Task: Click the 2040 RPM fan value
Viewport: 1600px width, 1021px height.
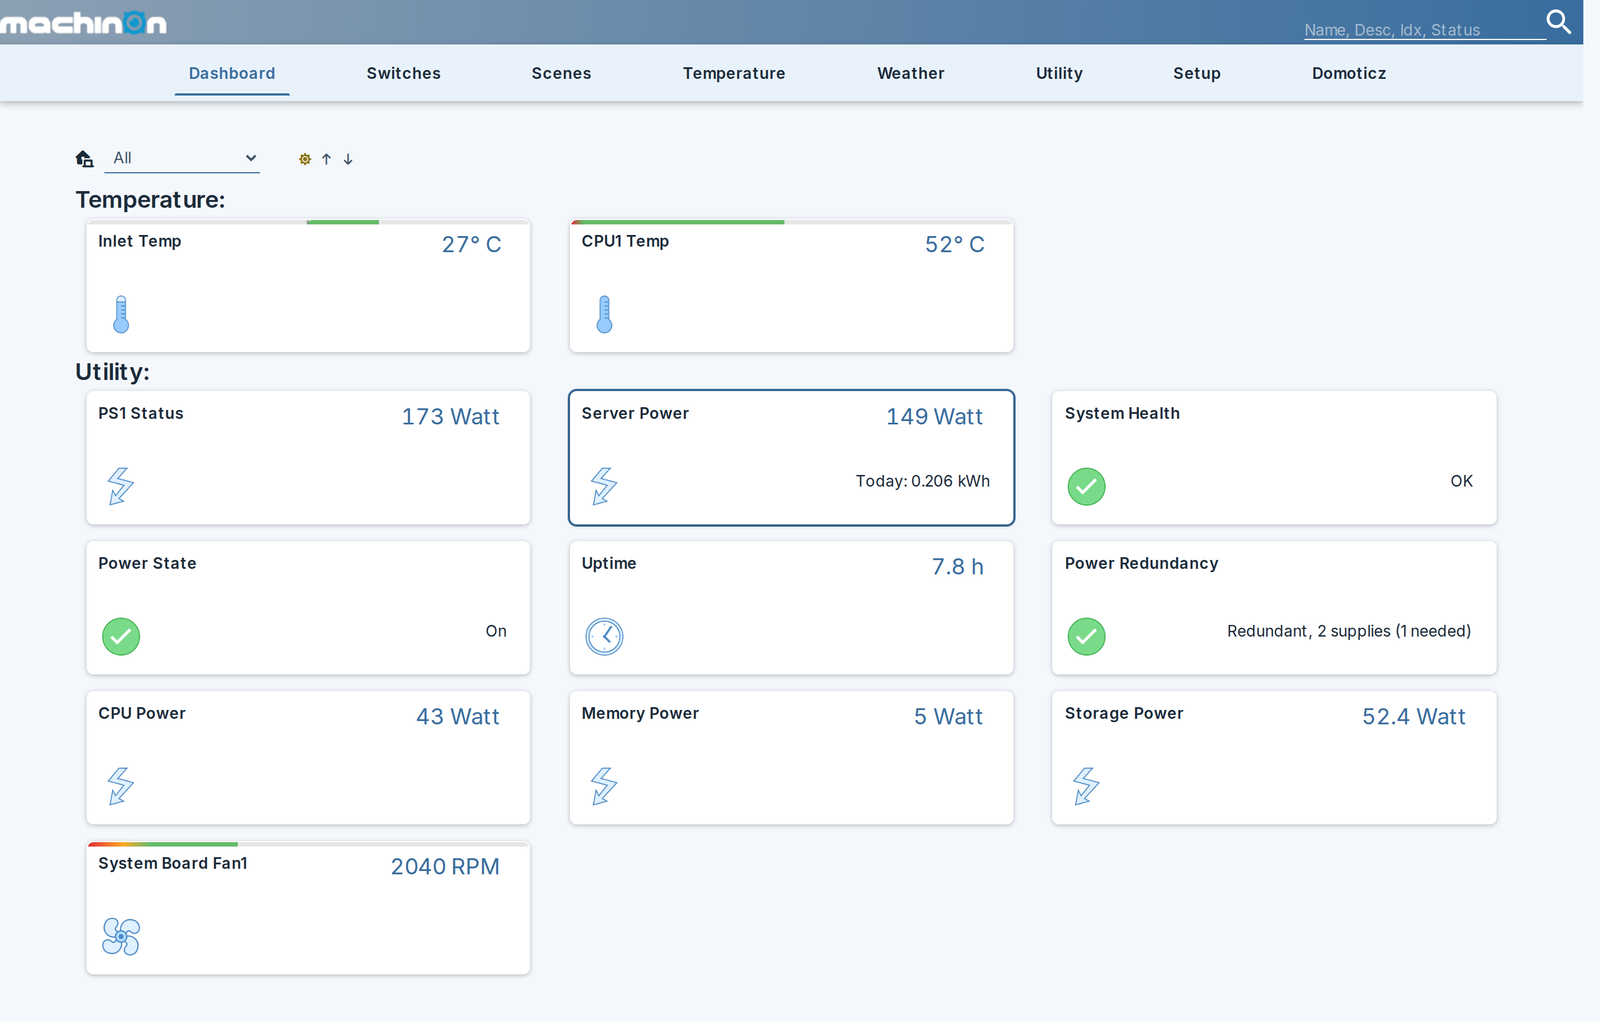Action: [445, 866]
